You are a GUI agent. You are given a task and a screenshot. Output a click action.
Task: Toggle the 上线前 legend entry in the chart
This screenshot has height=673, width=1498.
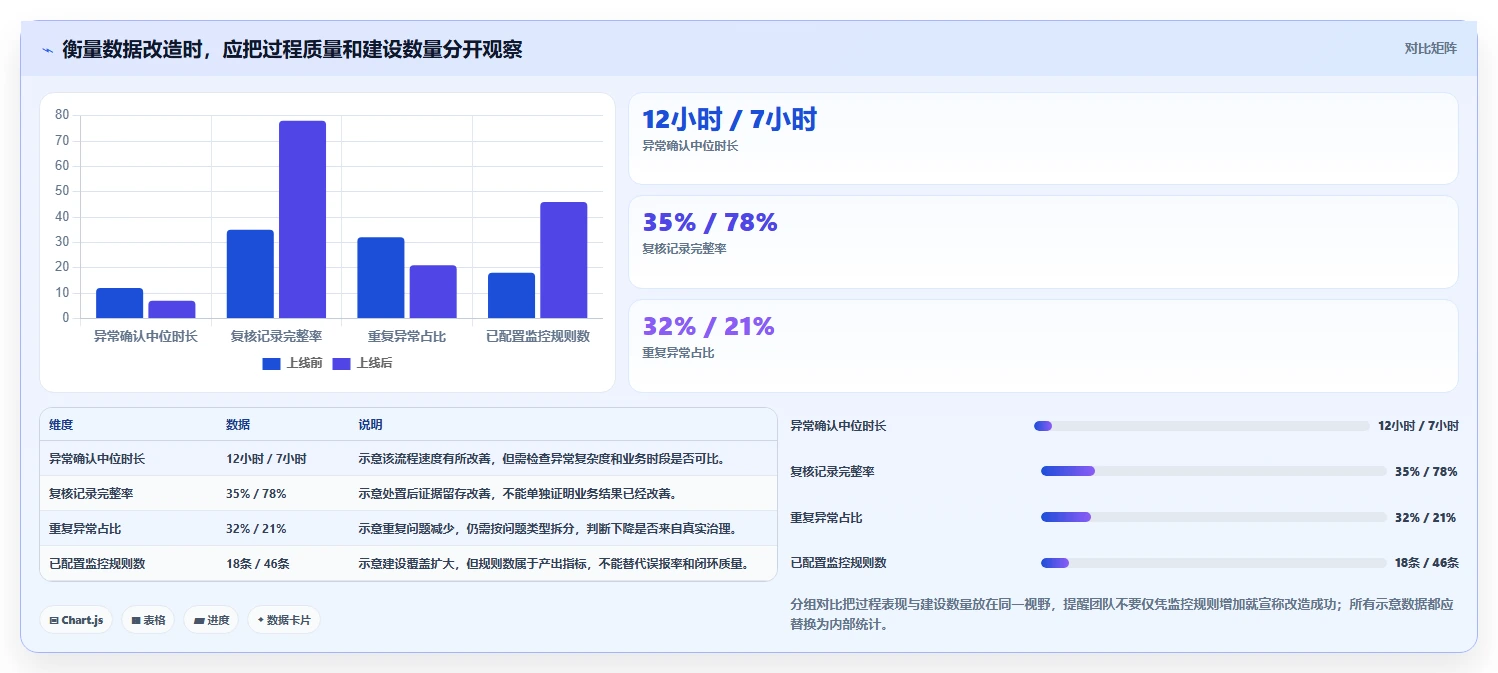coord(292,363)
